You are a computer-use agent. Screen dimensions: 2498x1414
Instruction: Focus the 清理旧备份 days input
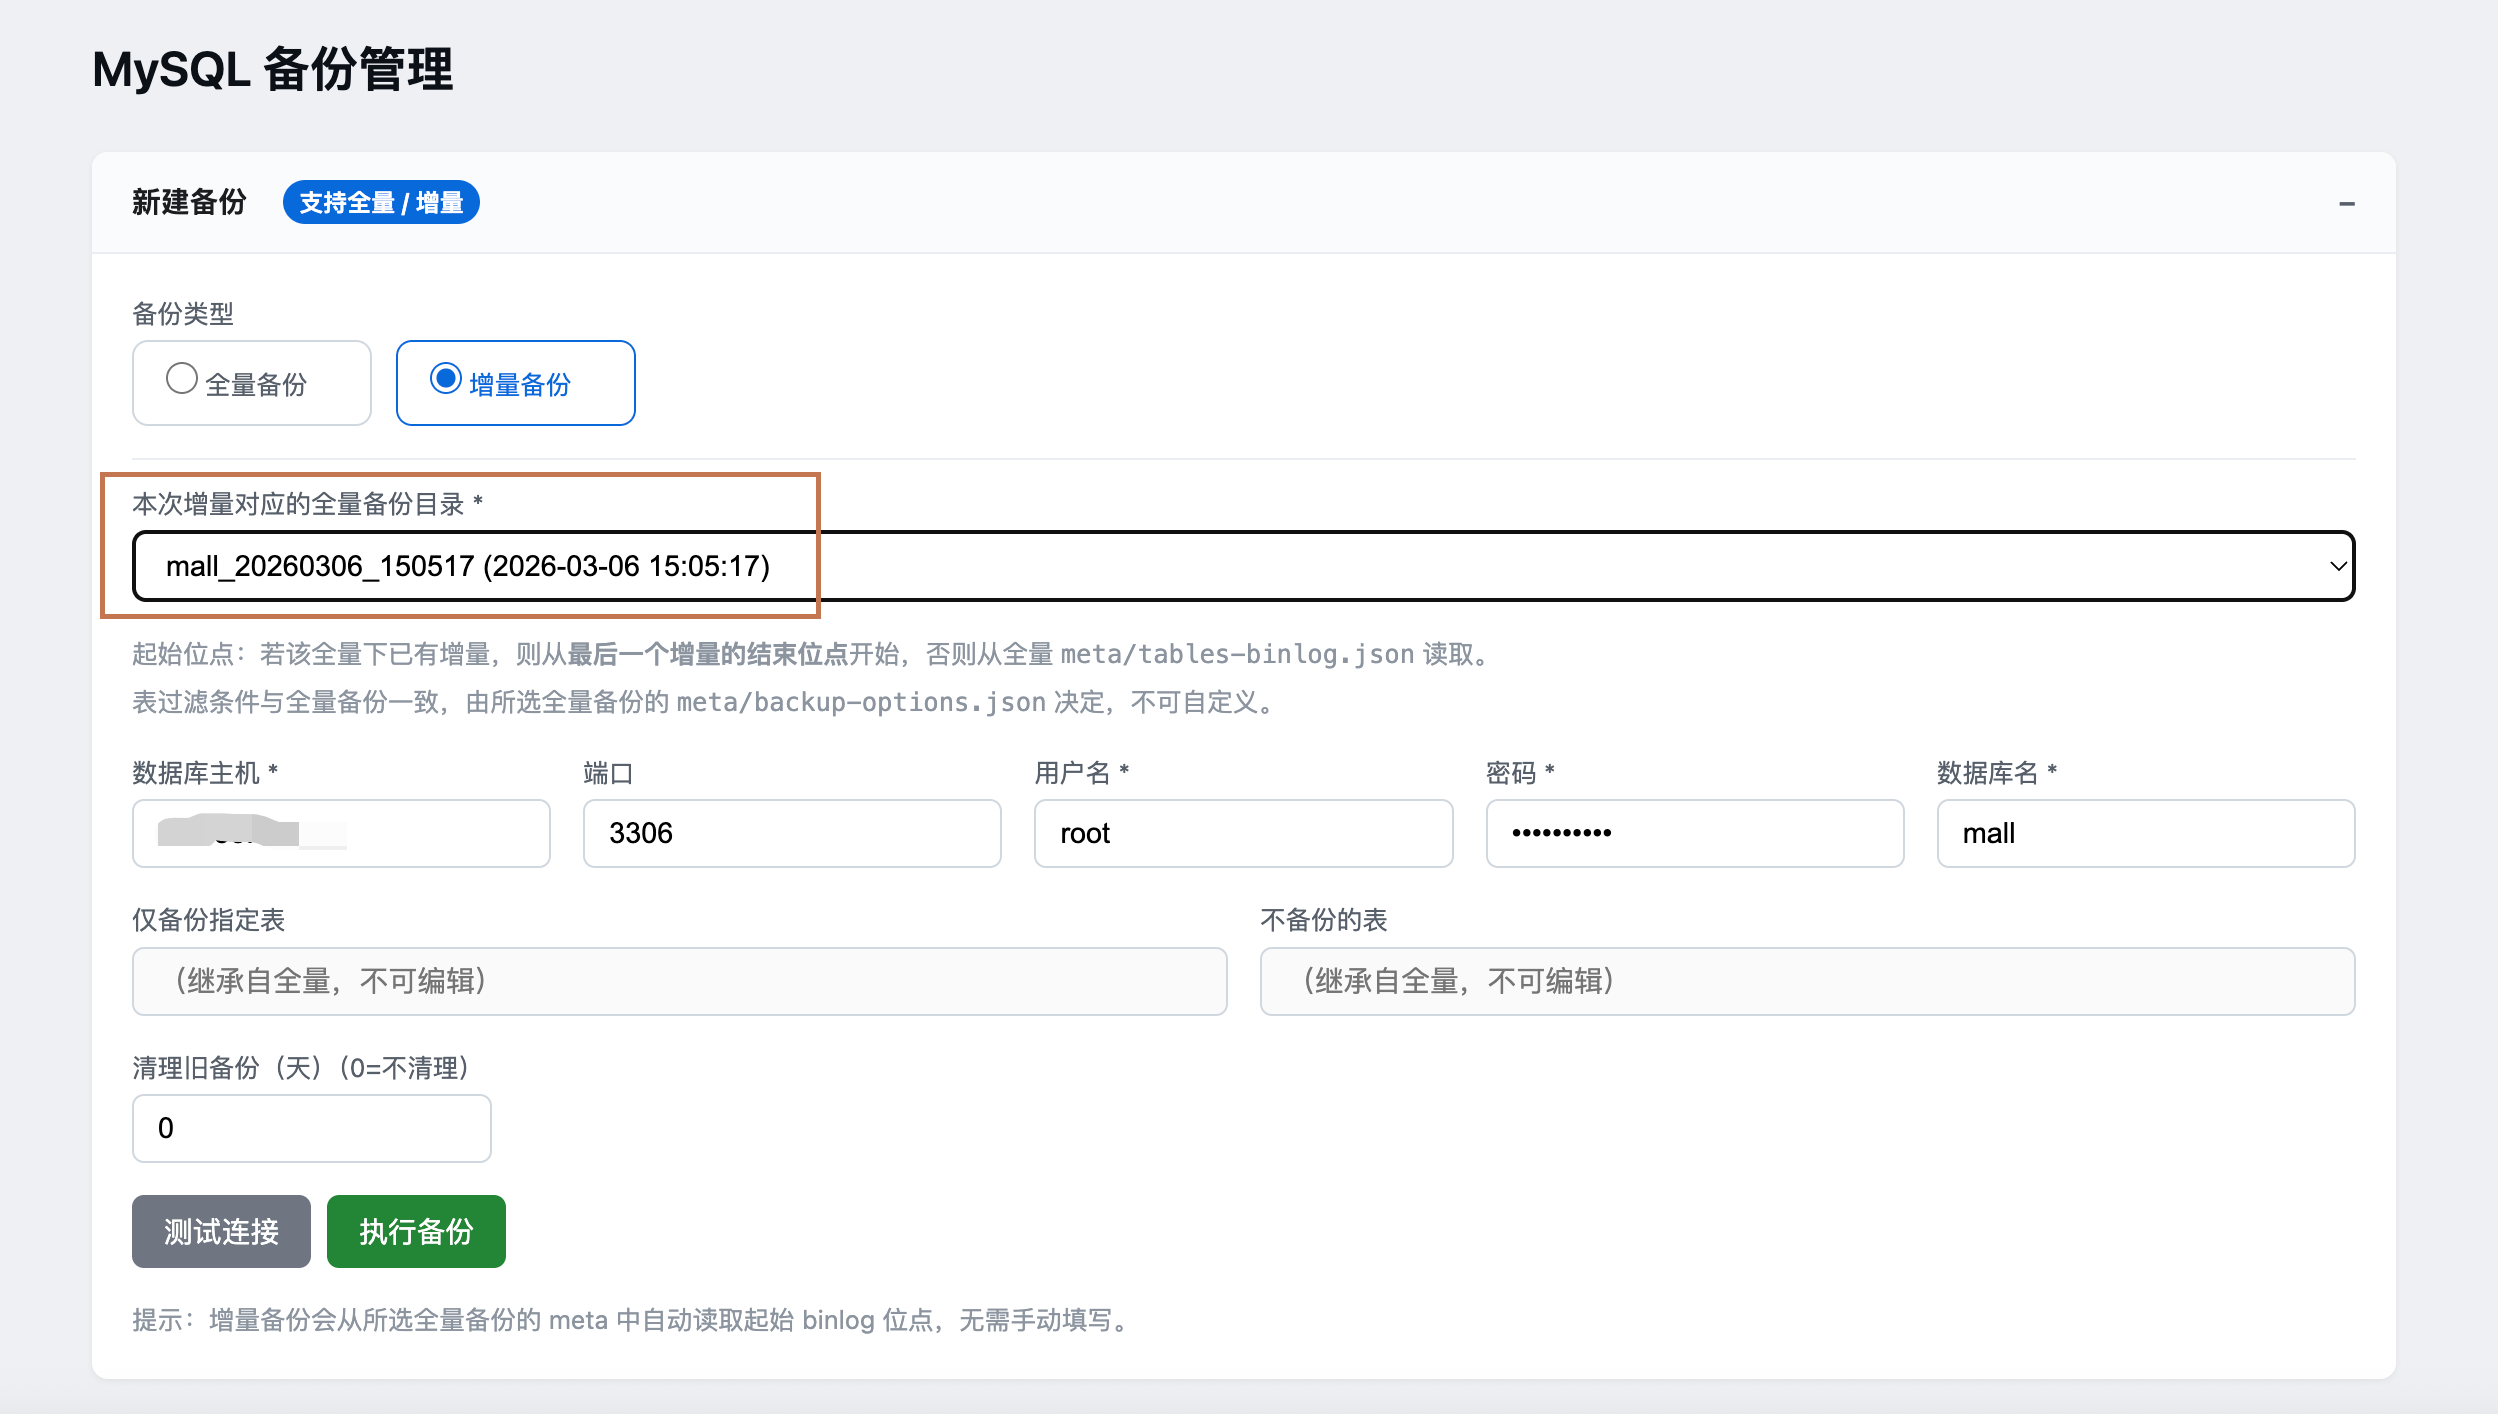click(311, 1128)
